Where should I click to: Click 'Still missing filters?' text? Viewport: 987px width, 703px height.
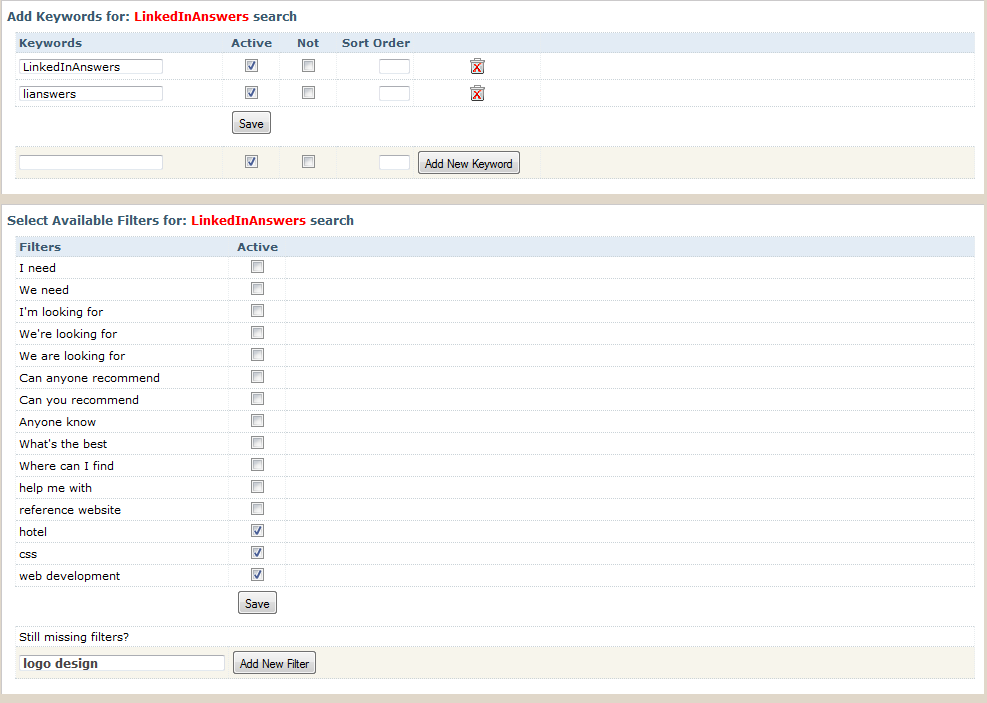pyautogui.click(x=74, y=637)
